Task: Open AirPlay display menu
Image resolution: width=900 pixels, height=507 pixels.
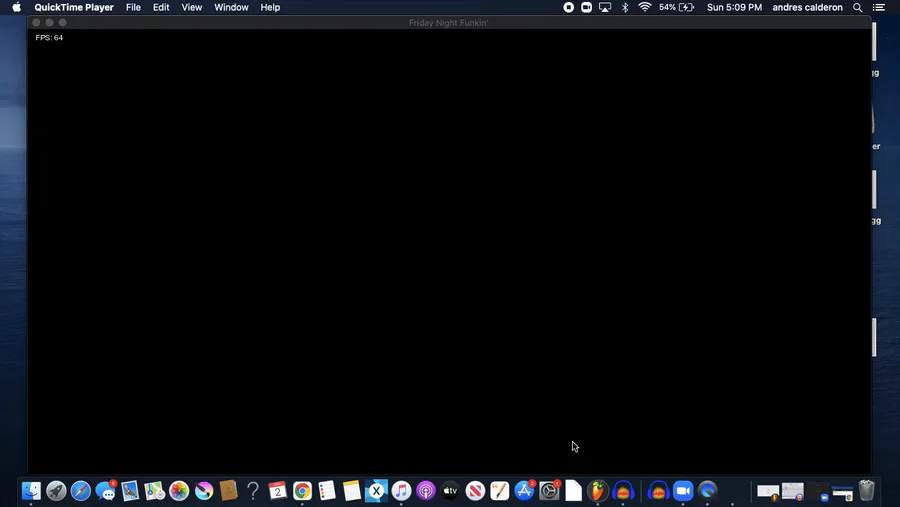Action: [605, 7]
